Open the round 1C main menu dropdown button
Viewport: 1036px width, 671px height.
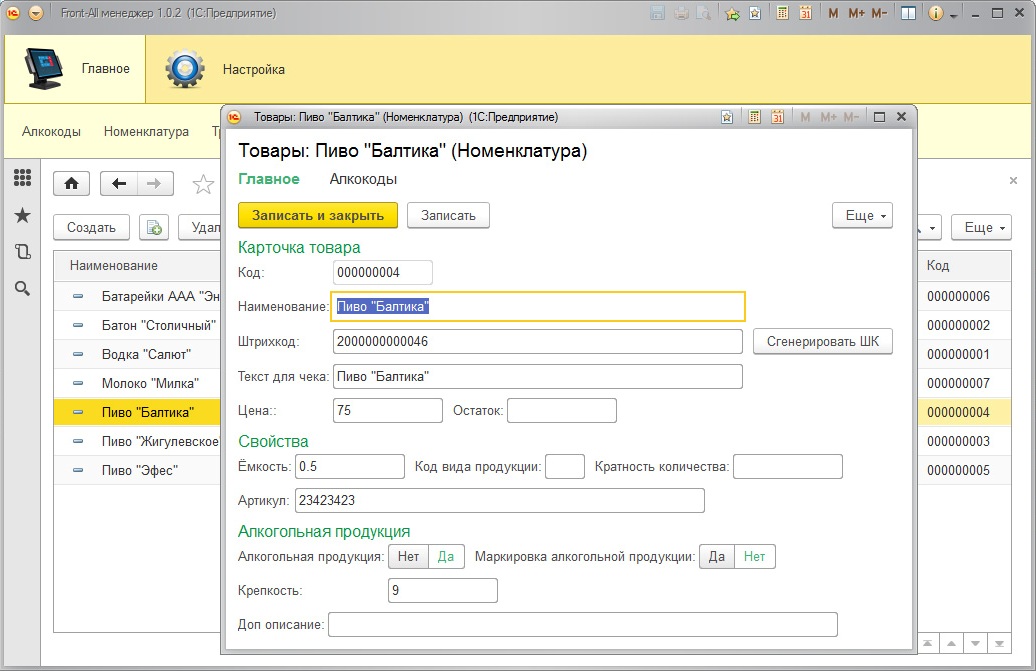(36, 13)
